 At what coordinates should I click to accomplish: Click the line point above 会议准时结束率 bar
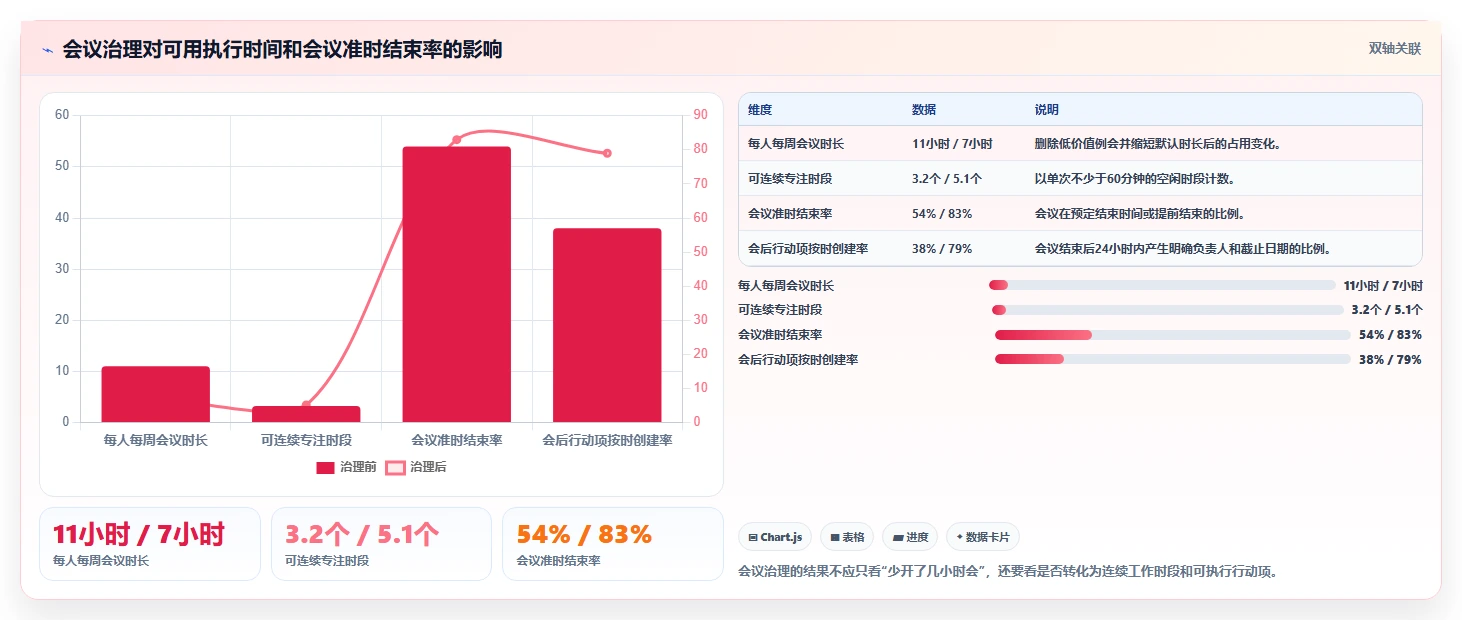457,140
